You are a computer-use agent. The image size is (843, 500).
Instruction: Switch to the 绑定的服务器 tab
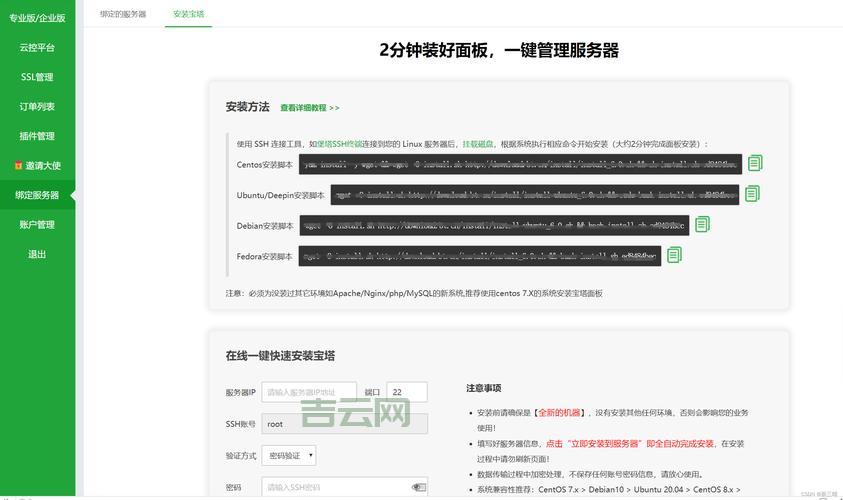(123, 14)
